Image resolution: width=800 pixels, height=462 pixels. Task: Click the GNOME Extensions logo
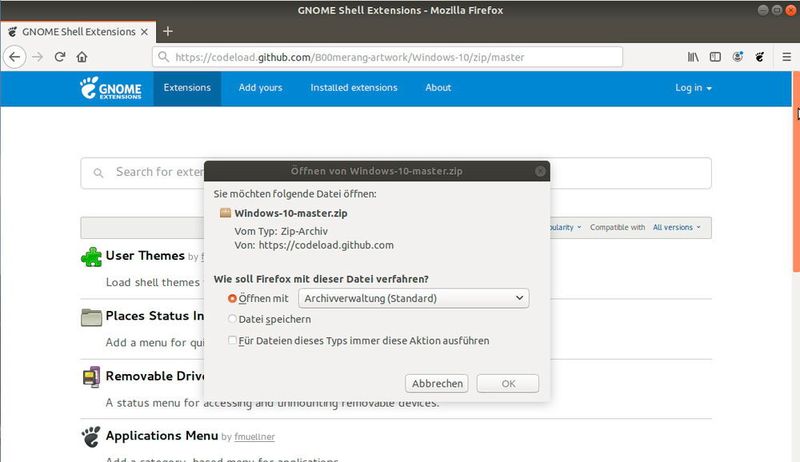point(111,88)
